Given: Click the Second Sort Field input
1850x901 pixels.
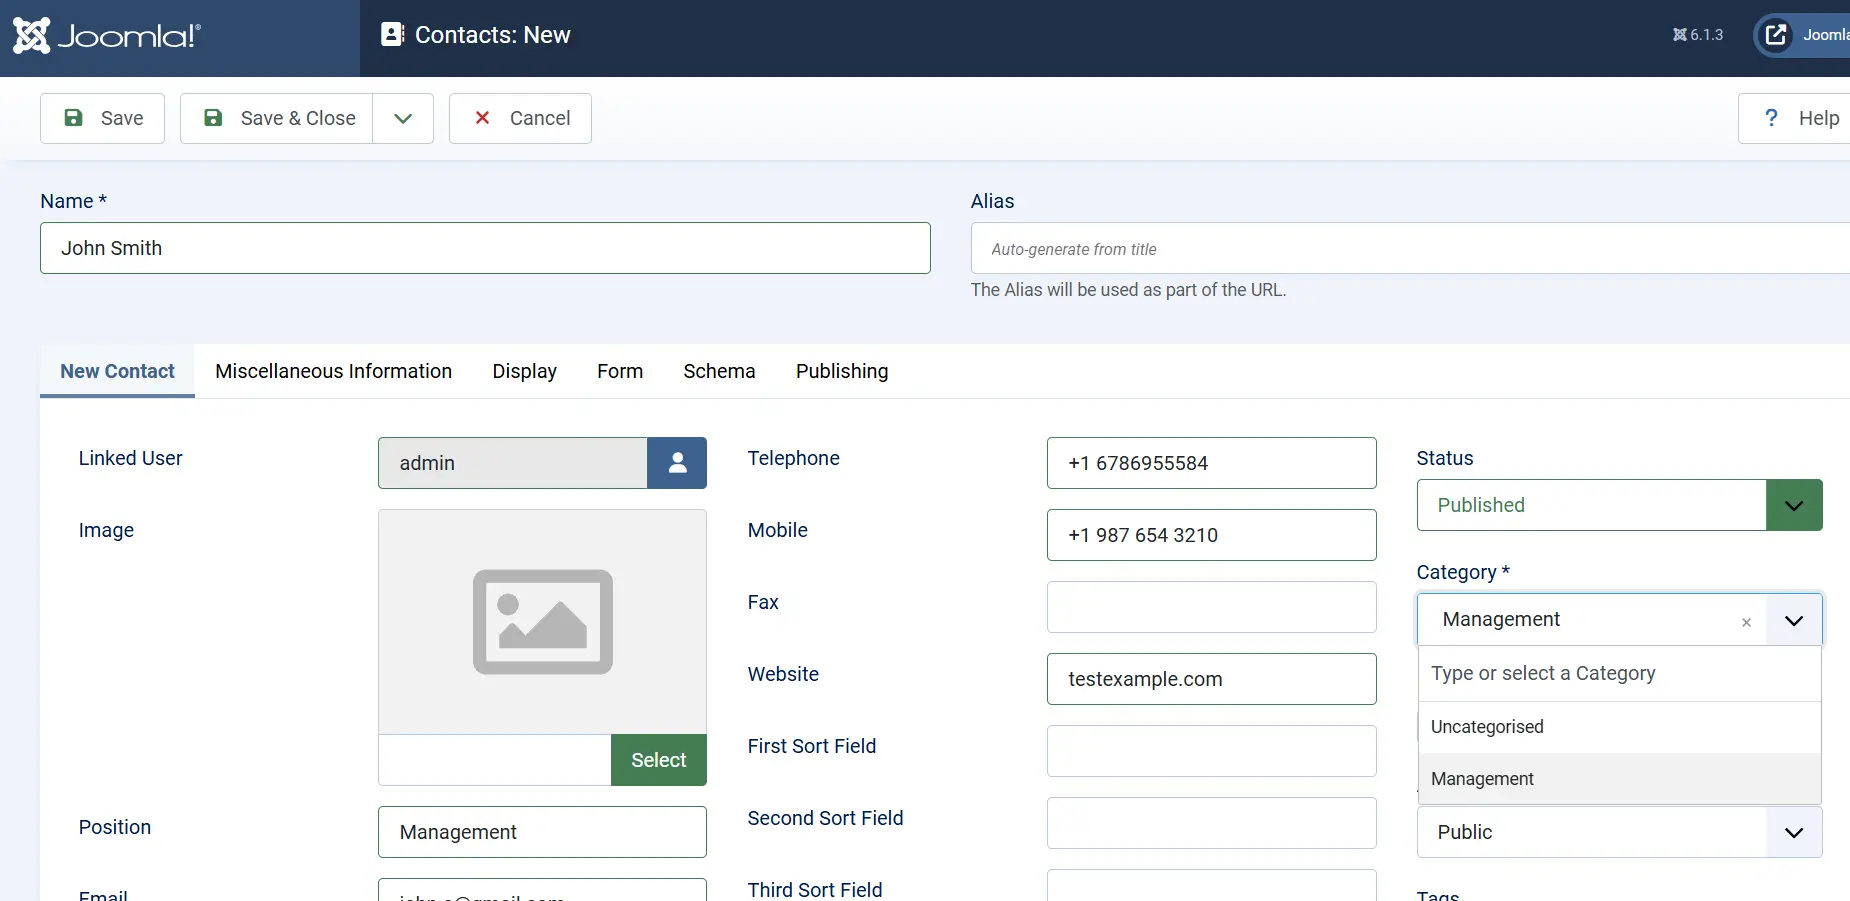Looking at the screenshot, I should [1211, 823].
